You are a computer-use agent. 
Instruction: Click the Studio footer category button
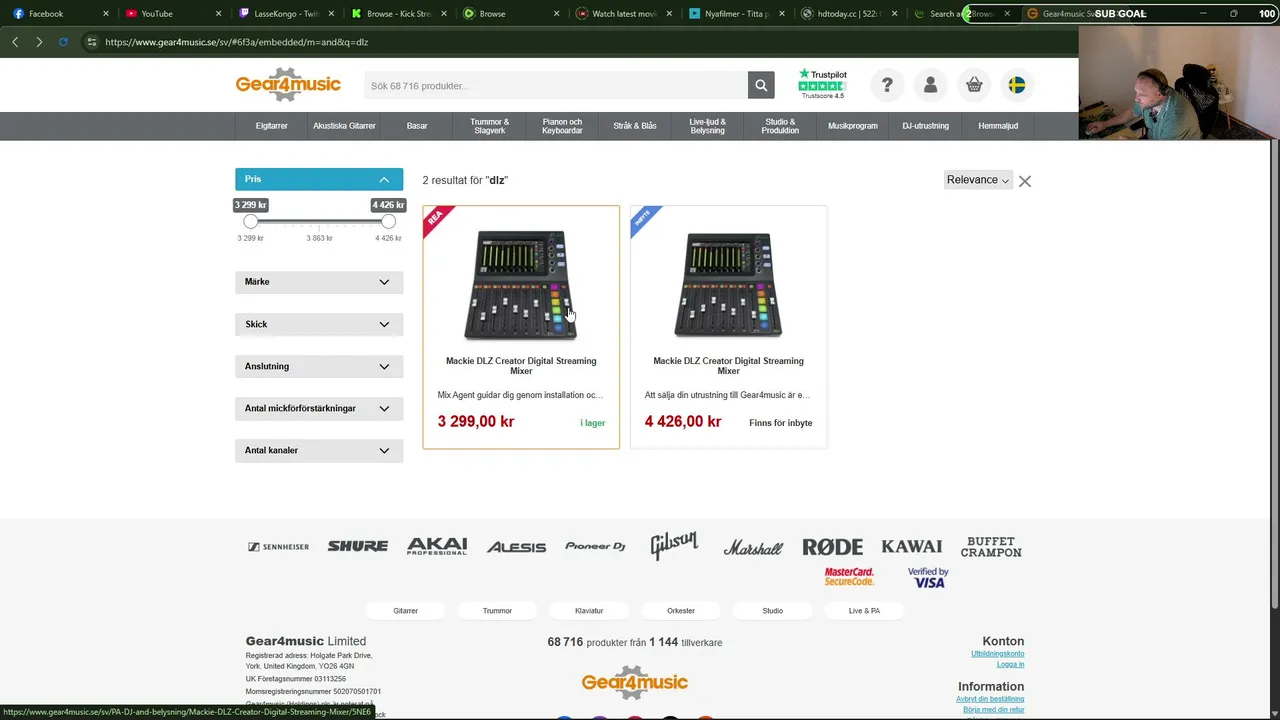(773, 611)
